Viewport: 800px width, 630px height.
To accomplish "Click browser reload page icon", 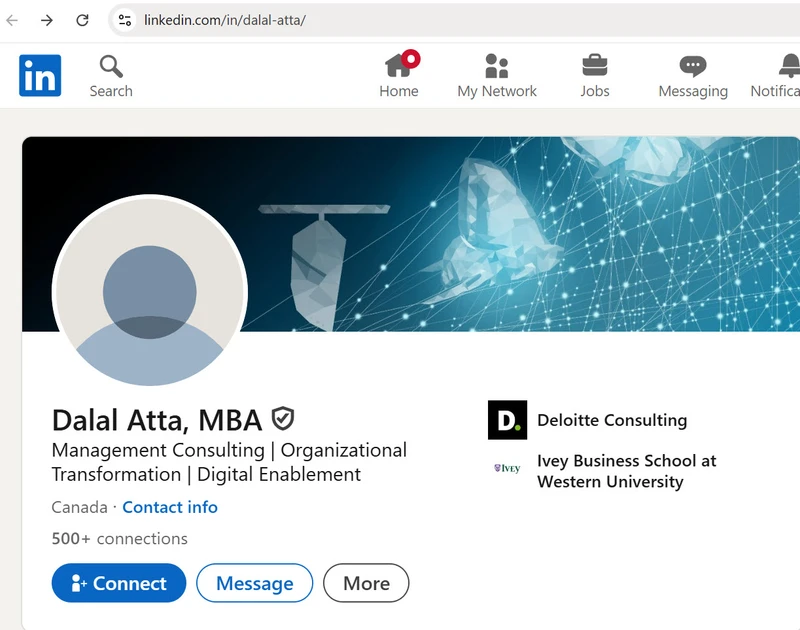I will (x=83, y=20).
